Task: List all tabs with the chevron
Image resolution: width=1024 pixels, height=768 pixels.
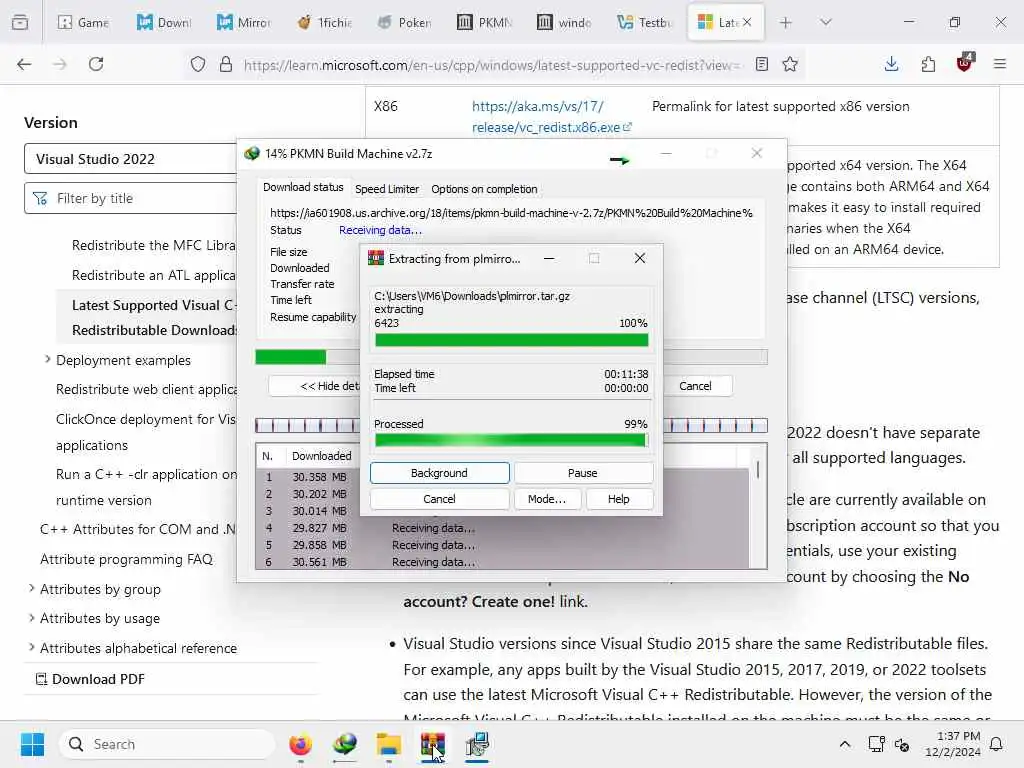Action: coord(826,23)
